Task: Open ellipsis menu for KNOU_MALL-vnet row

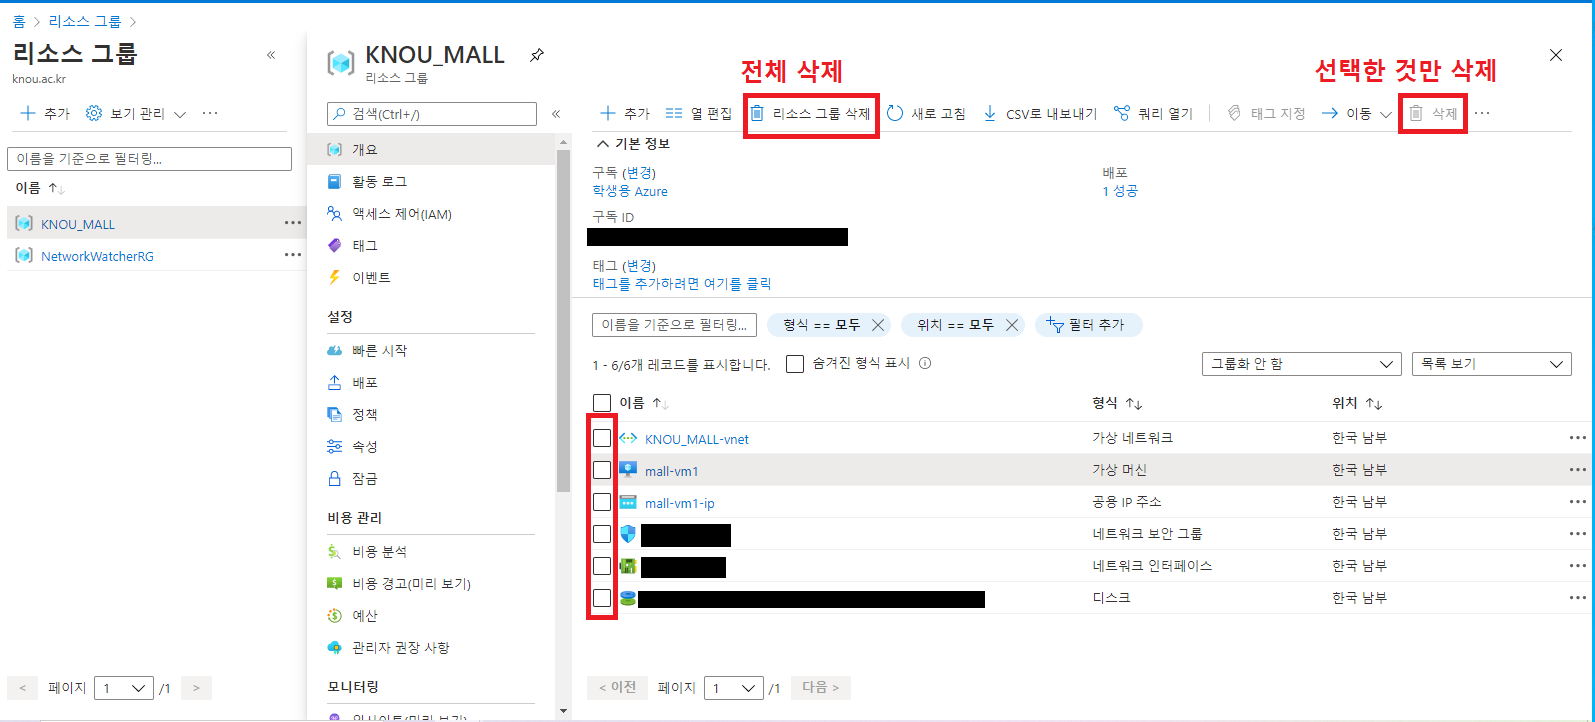Action: coord(1577,438)
